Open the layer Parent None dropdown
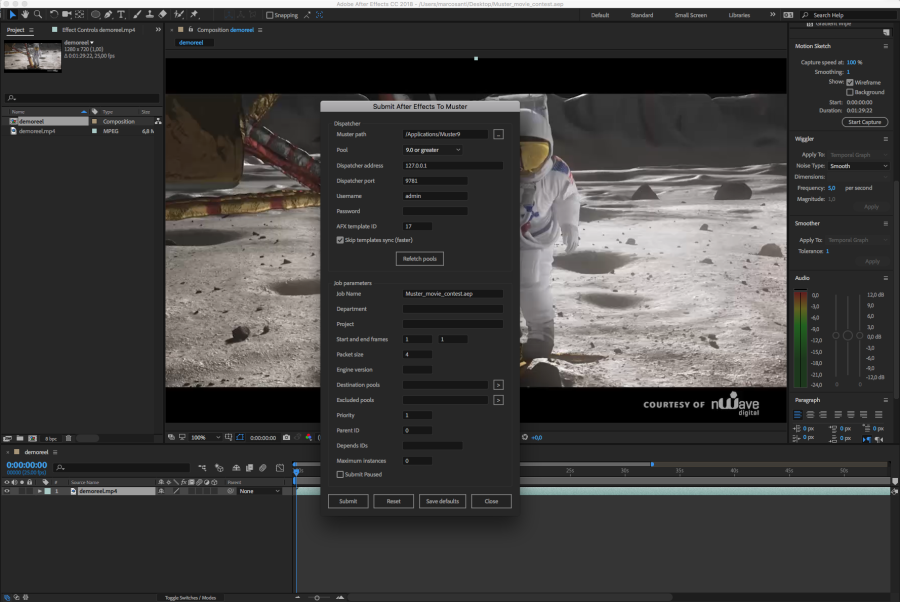The height and width of the screenshot is (602, 900). coord(259,491)
